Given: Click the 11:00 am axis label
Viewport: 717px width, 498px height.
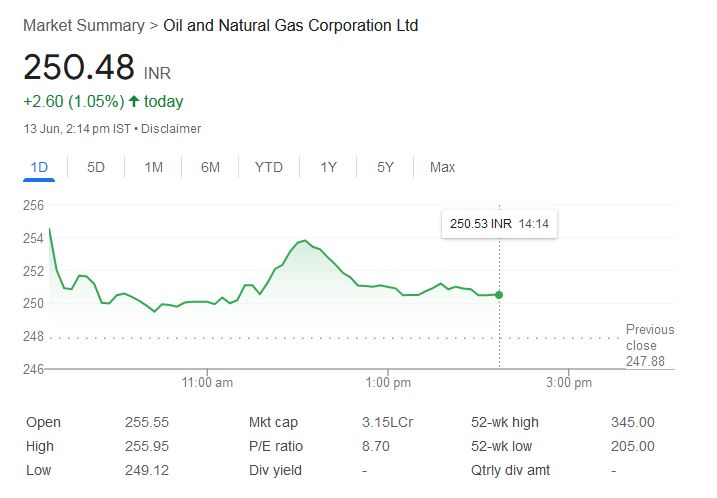Looking at the screenshot, I should click(207, 383).
